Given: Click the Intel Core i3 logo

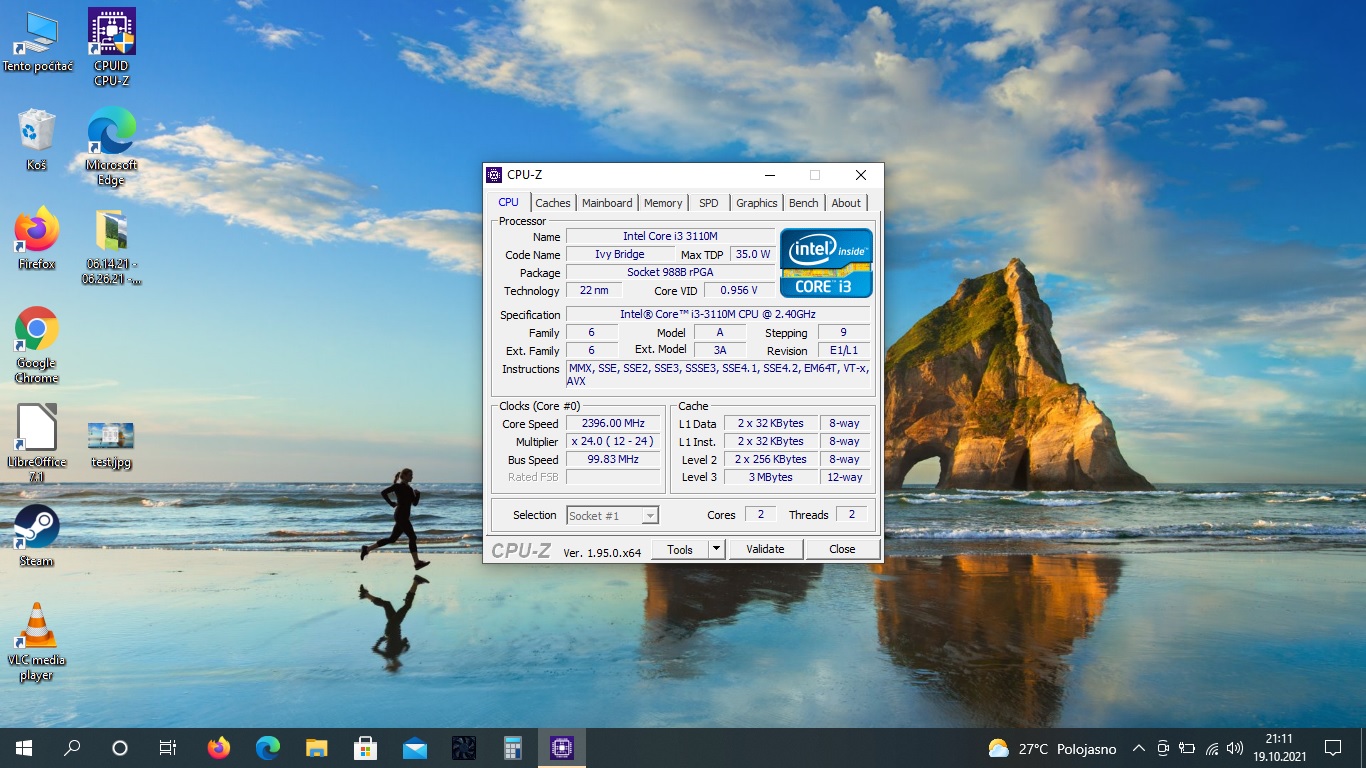Looking at the screenshot, I should click(x=826, y=263).
